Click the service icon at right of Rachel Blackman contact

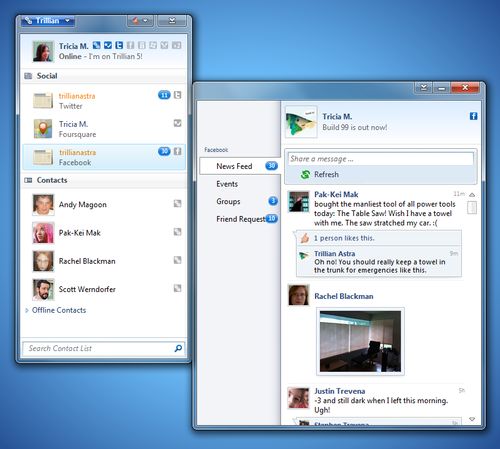[178, 260]
